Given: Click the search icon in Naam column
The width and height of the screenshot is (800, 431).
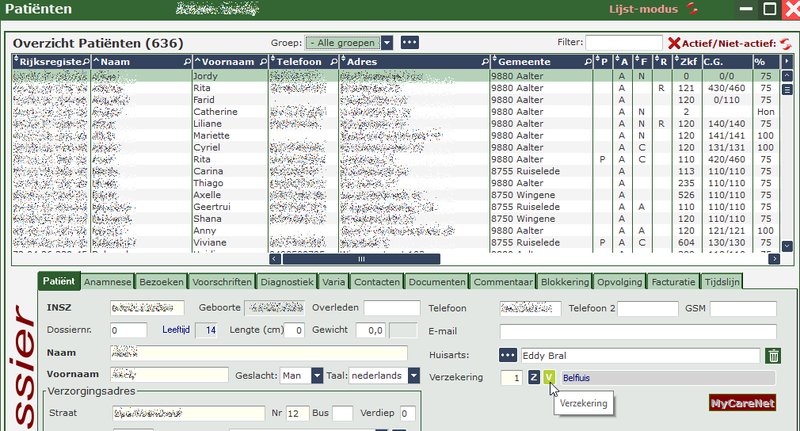Looking at the screenshot, I should tap(186, 62).
